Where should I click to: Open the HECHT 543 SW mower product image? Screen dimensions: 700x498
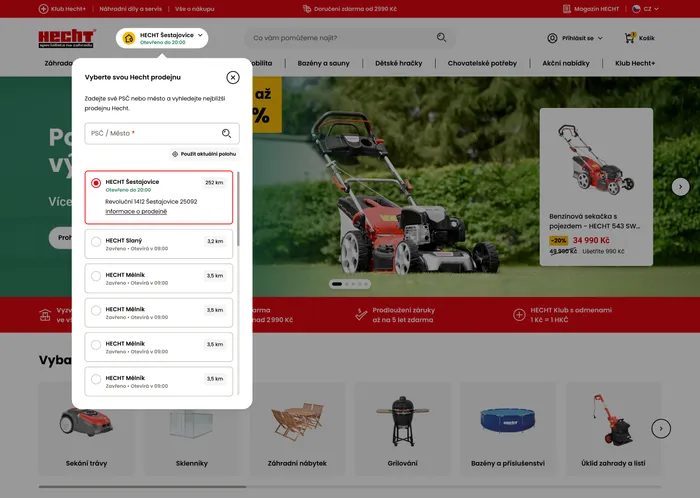(x=596, y=159)
